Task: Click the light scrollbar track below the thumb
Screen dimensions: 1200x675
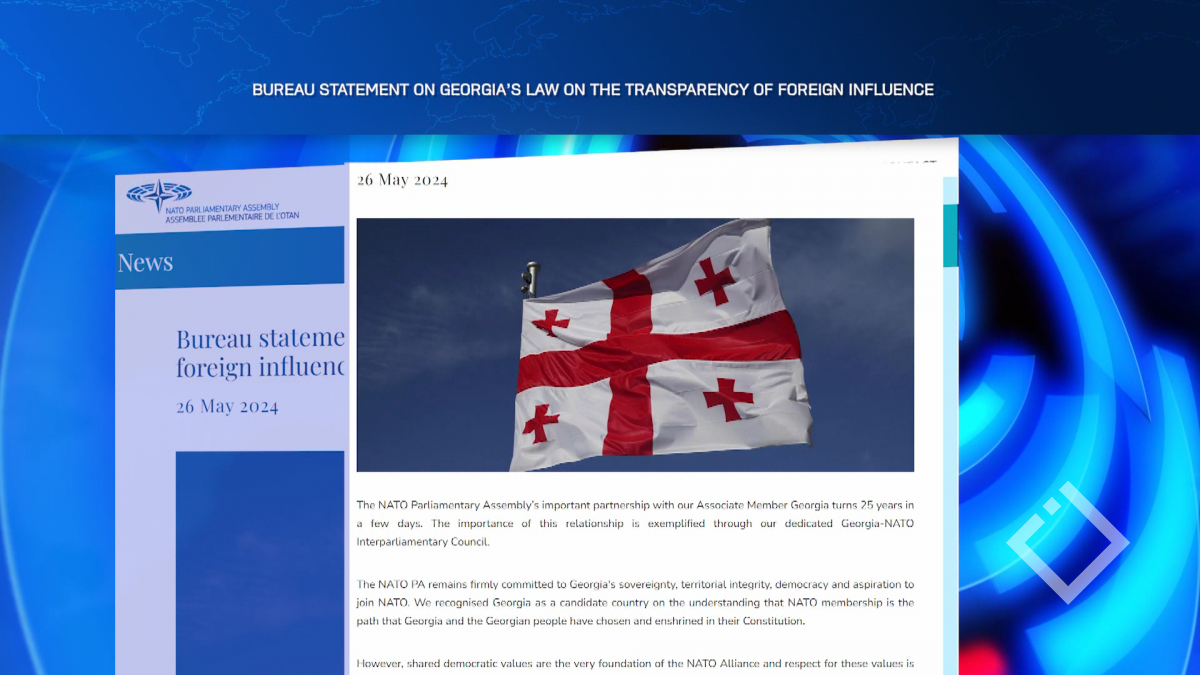Action: 949,450
